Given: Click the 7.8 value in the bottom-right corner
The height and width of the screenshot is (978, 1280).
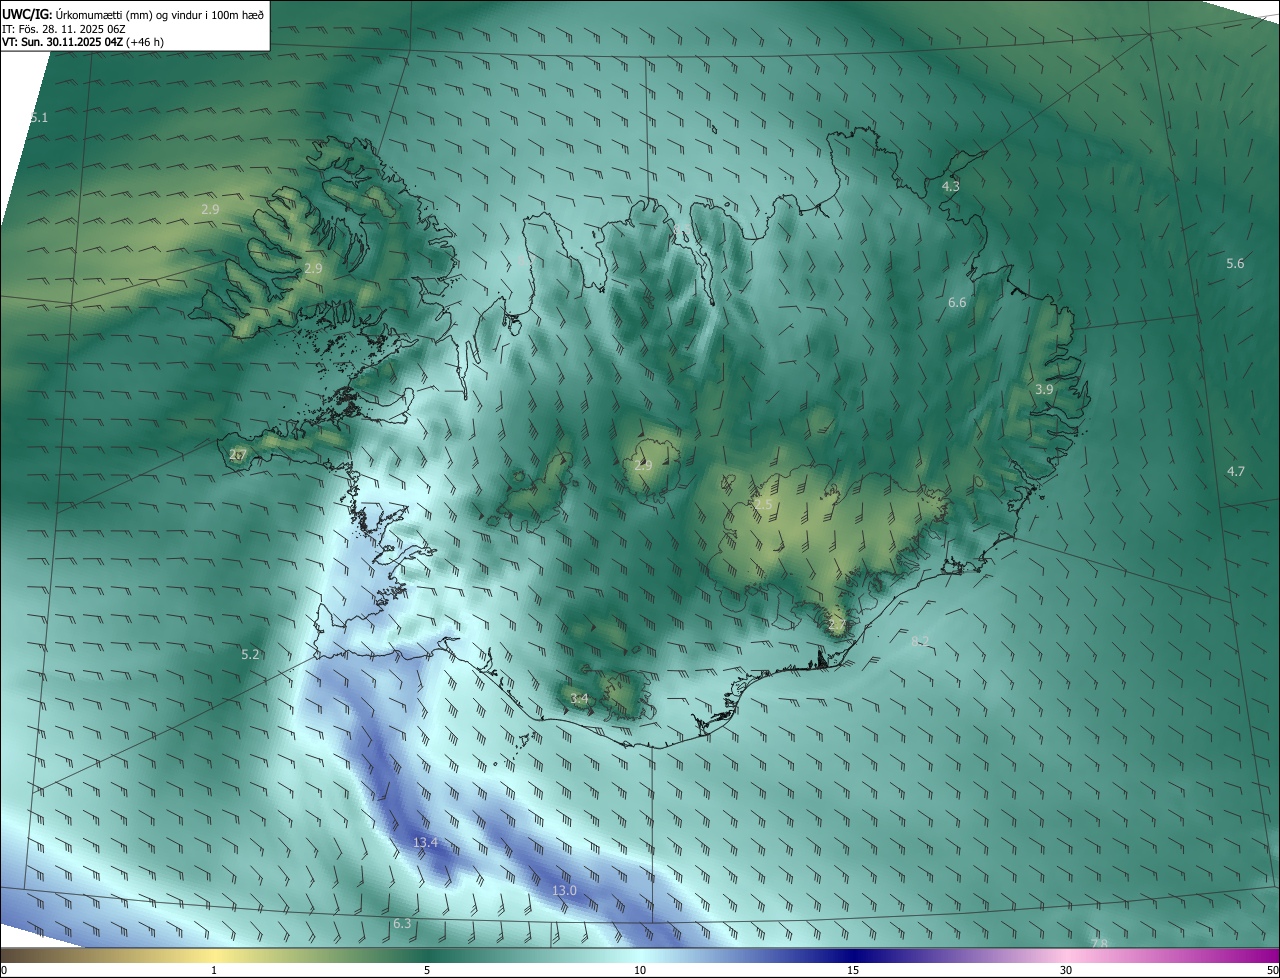Looking at the screenshot, I should (1099, 943).
